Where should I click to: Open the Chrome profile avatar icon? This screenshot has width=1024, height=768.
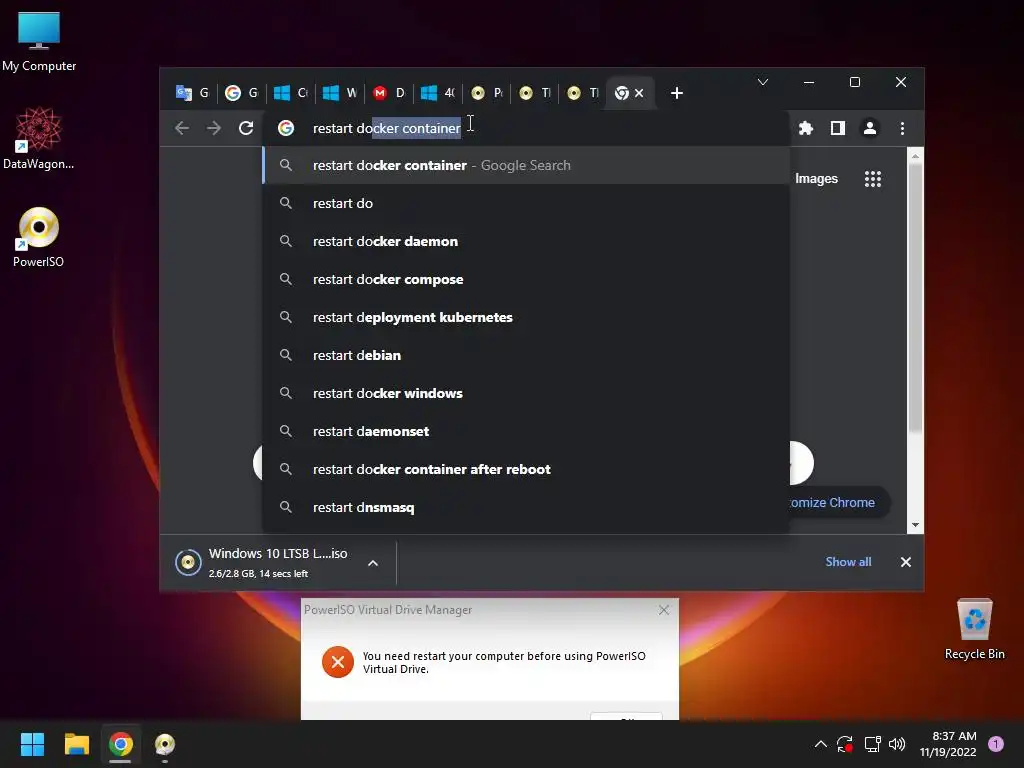[870, 128]
